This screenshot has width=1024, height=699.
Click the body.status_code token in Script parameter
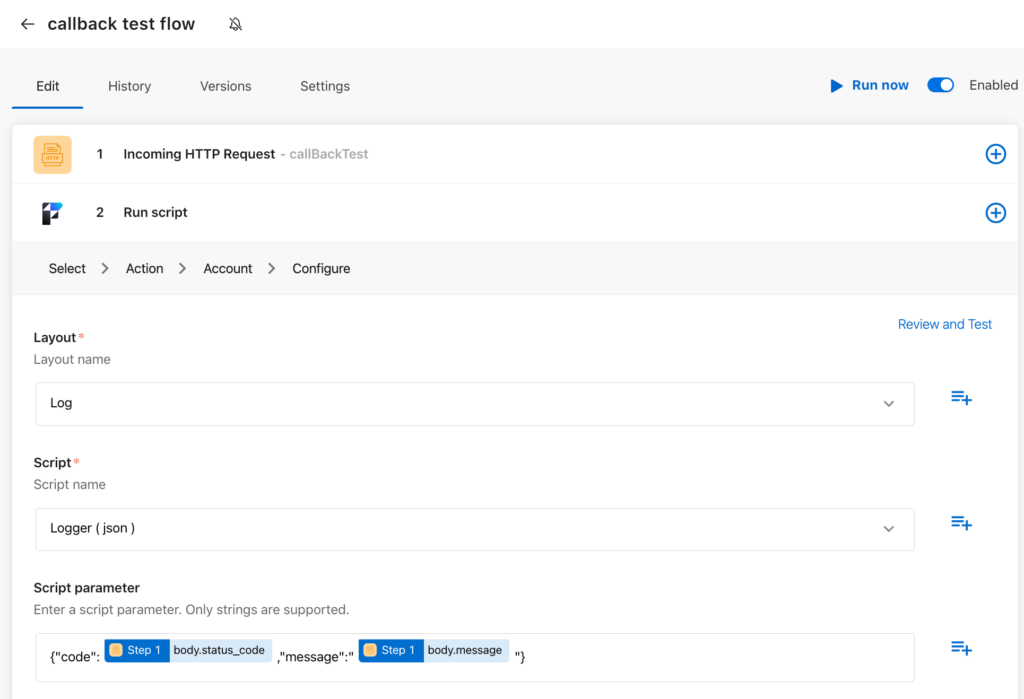(219, 650)
